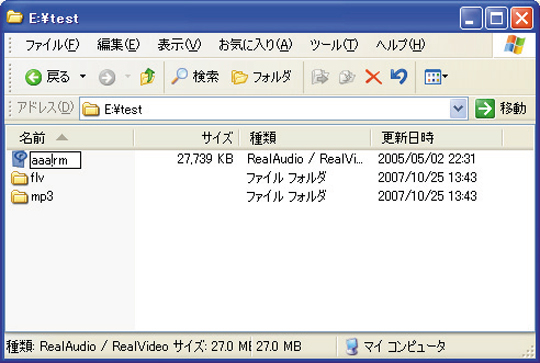Viewport: 540px width, 363px height.
Task: Toggle the Folders (フォルダ) pane
Action: tap(261, 77)
